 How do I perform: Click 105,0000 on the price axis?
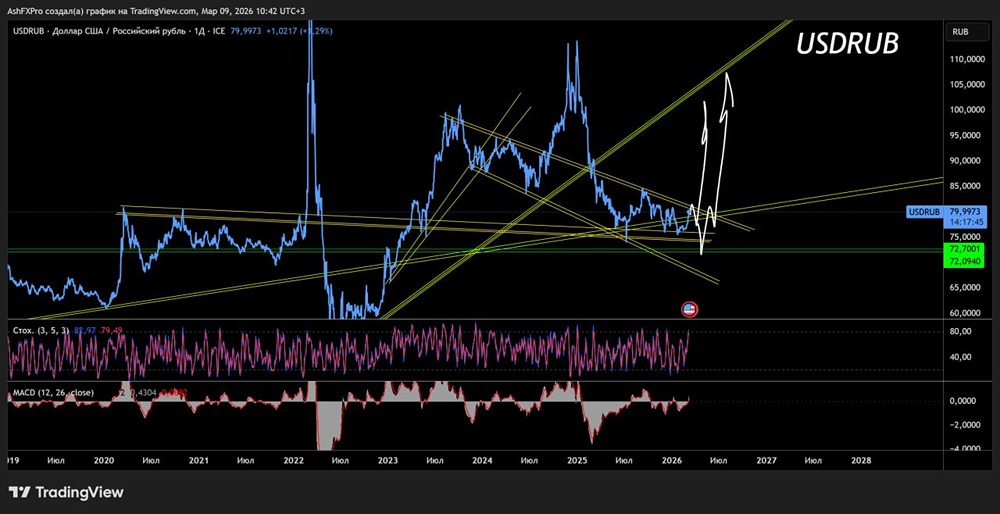tap(965, 84)
